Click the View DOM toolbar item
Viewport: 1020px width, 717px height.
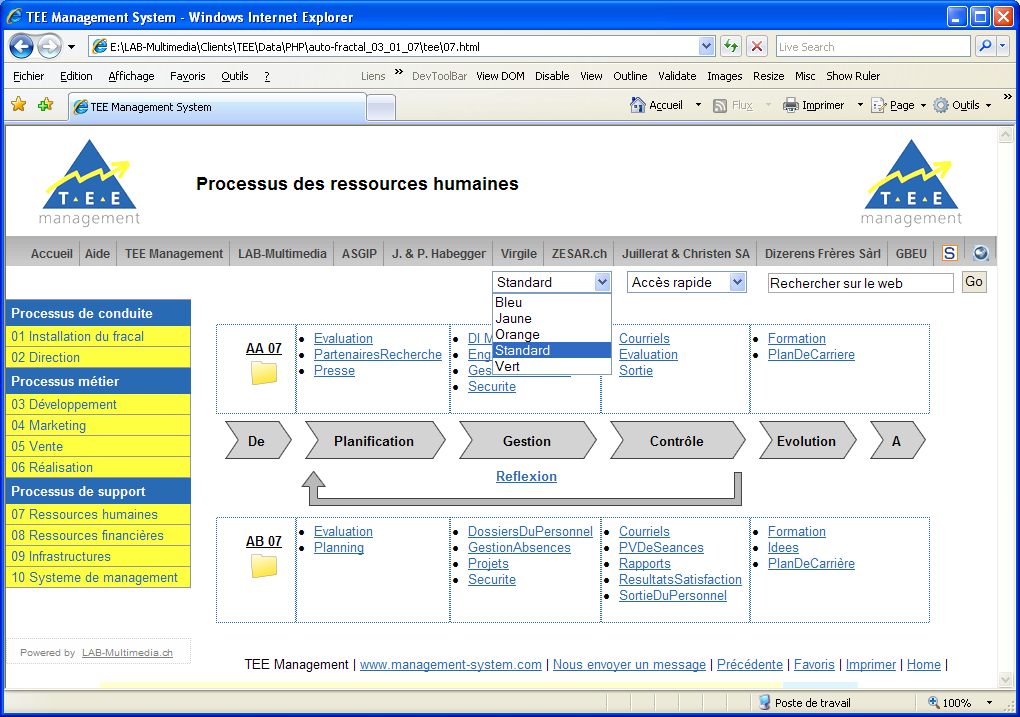click(500, 76)
